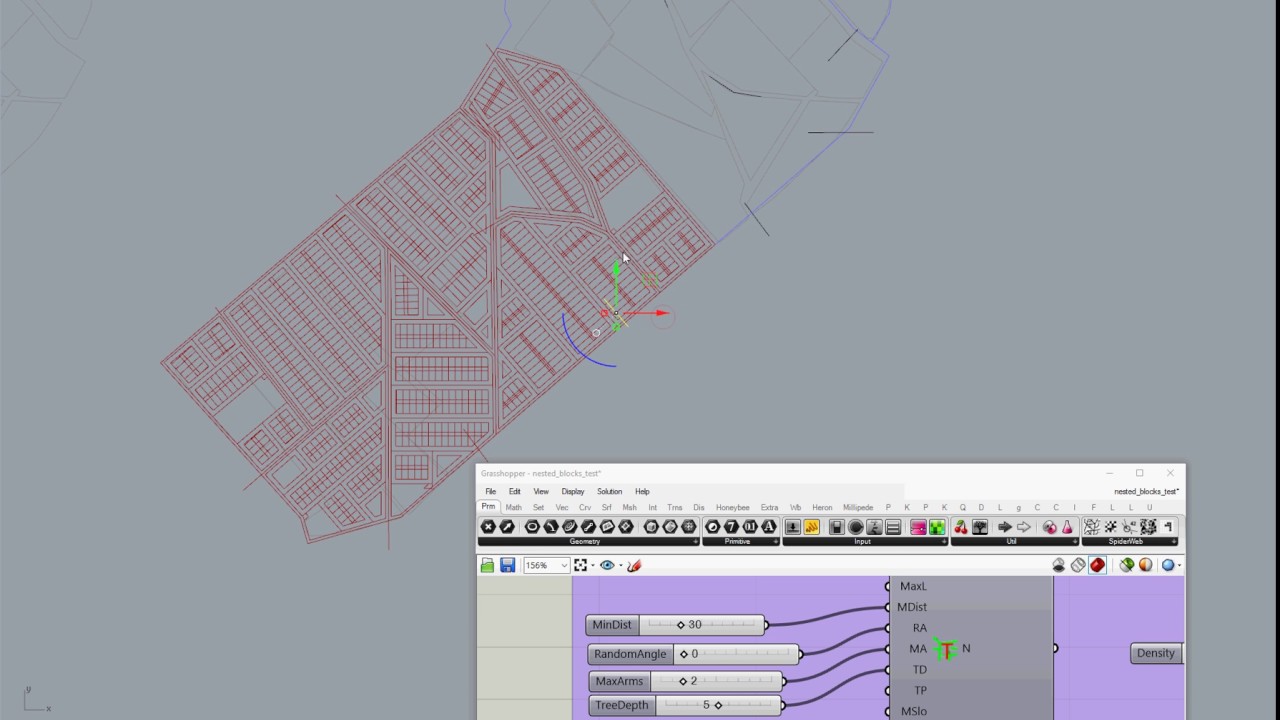Choose the Boolean primitive parameter icon
1280x720 pixels.
[712, 527]
